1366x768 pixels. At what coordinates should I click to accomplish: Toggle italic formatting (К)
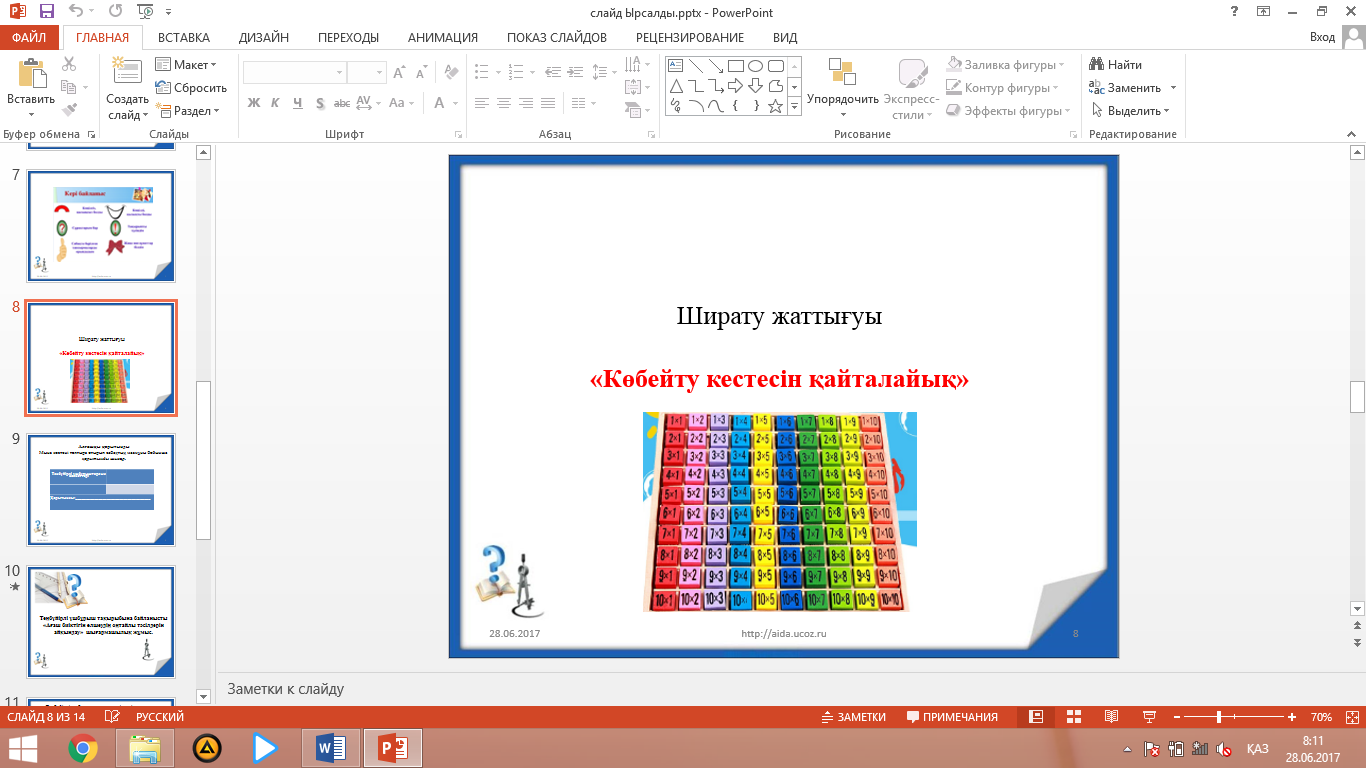pyautogui.click(x=275, y=103)
